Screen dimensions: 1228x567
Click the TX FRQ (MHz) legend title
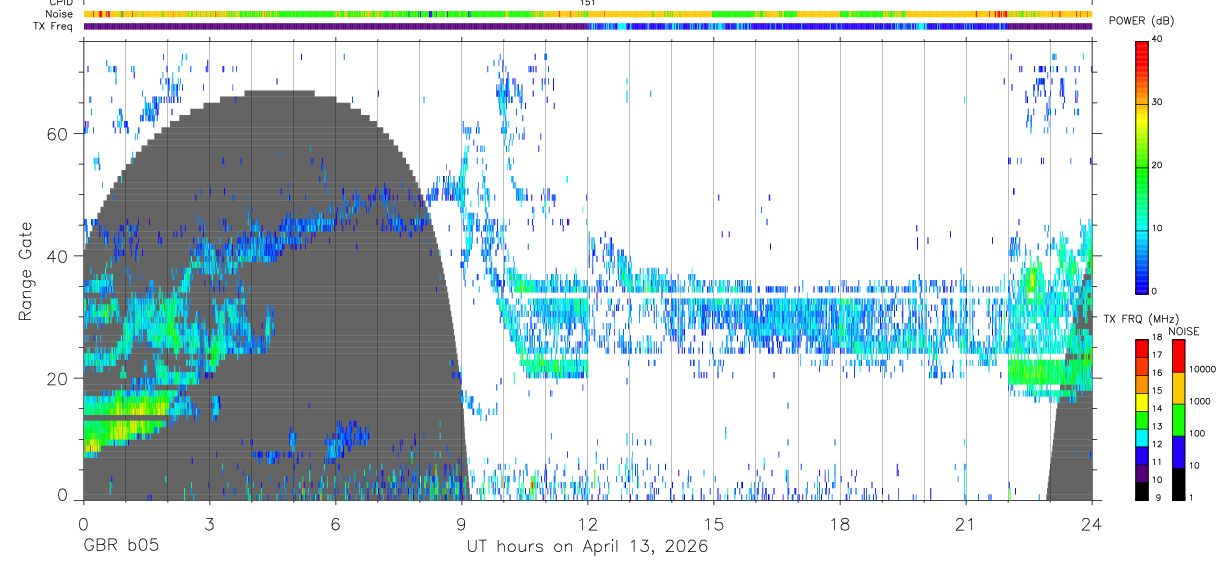1139,319
